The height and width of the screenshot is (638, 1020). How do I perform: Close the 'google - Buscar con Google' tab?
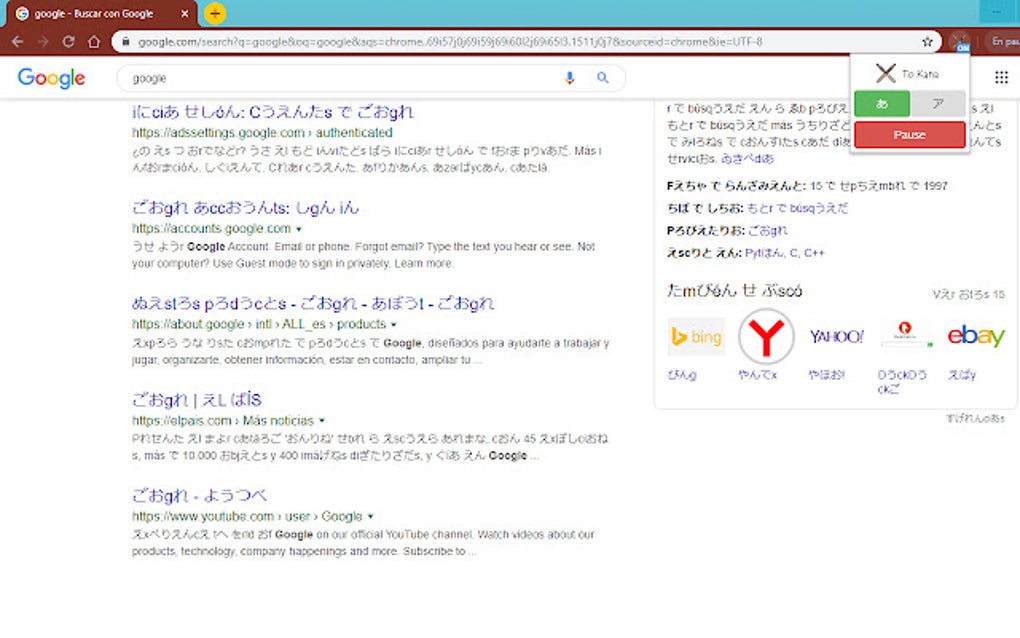coord(185,14)
